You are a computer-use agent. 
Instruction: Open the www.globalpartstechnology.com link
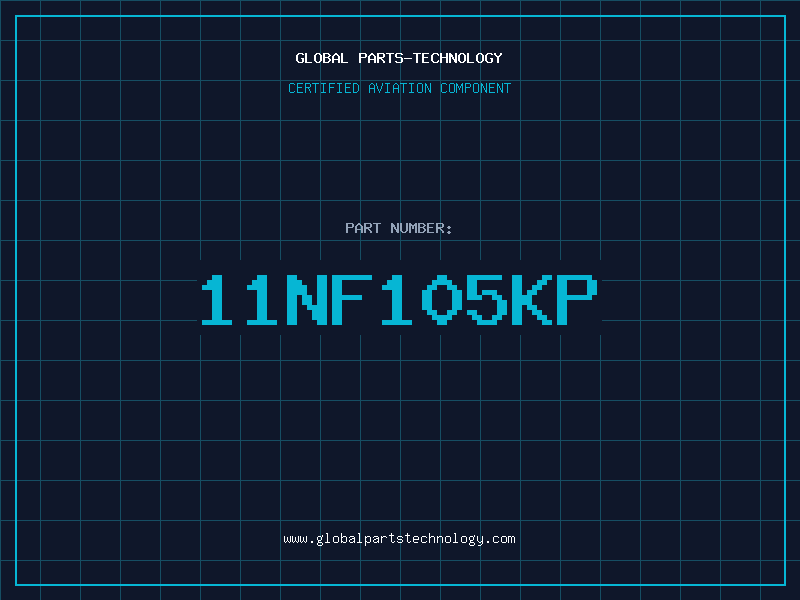[399, 539]
